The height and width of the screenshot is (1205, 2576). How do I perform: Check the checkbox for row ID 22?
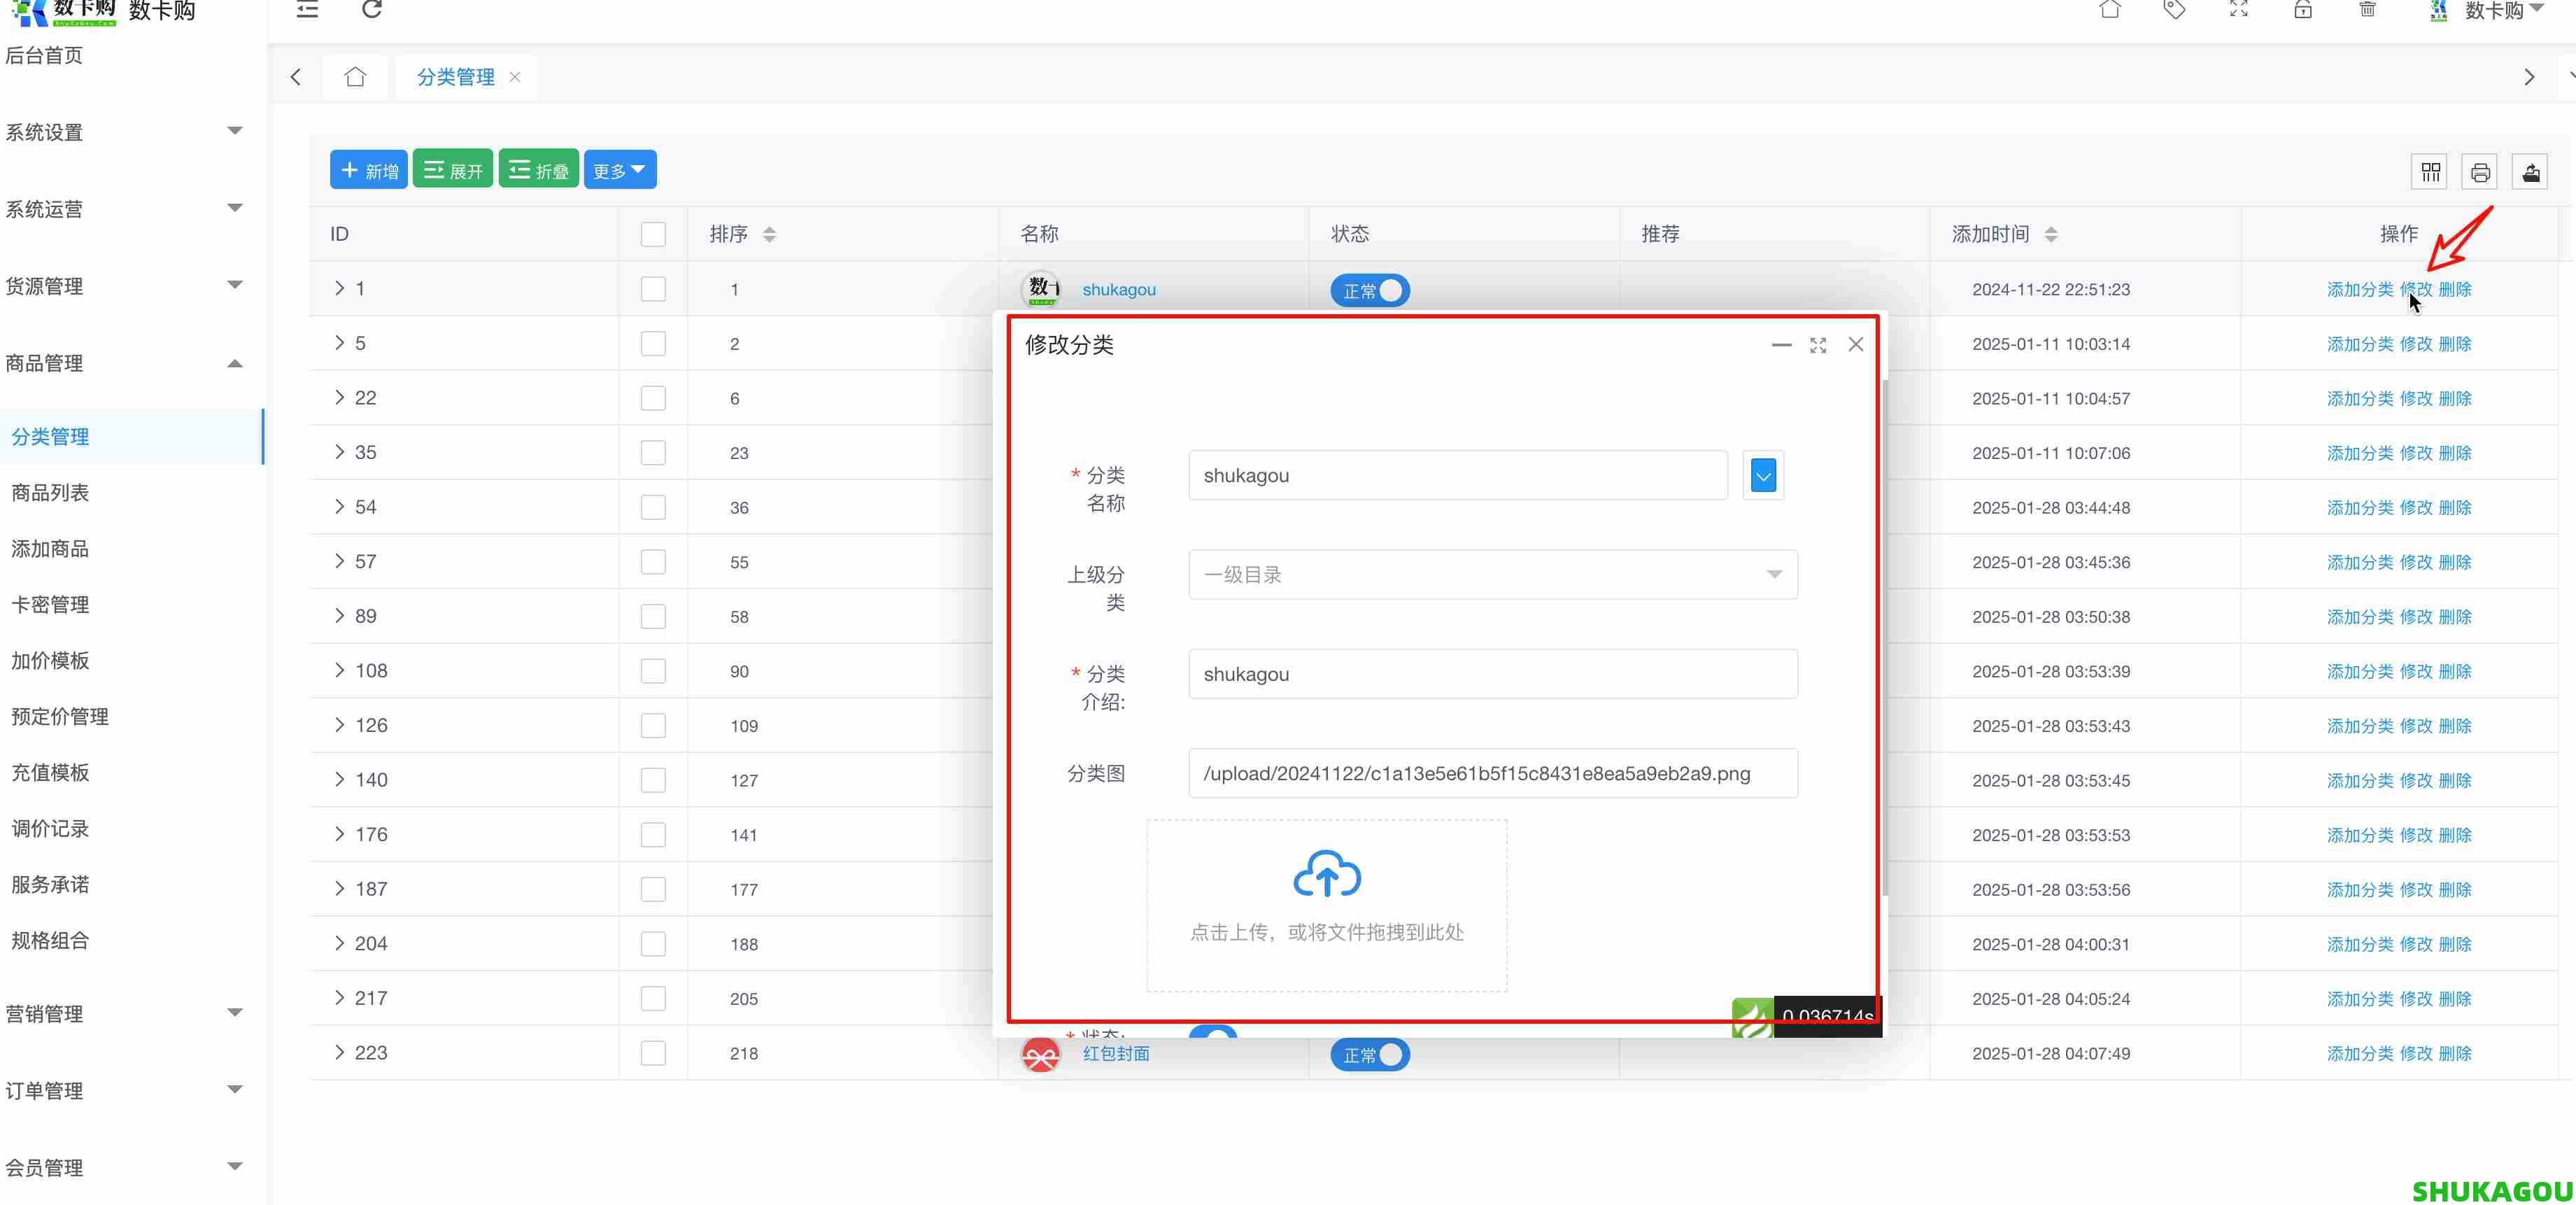point(653,397)
